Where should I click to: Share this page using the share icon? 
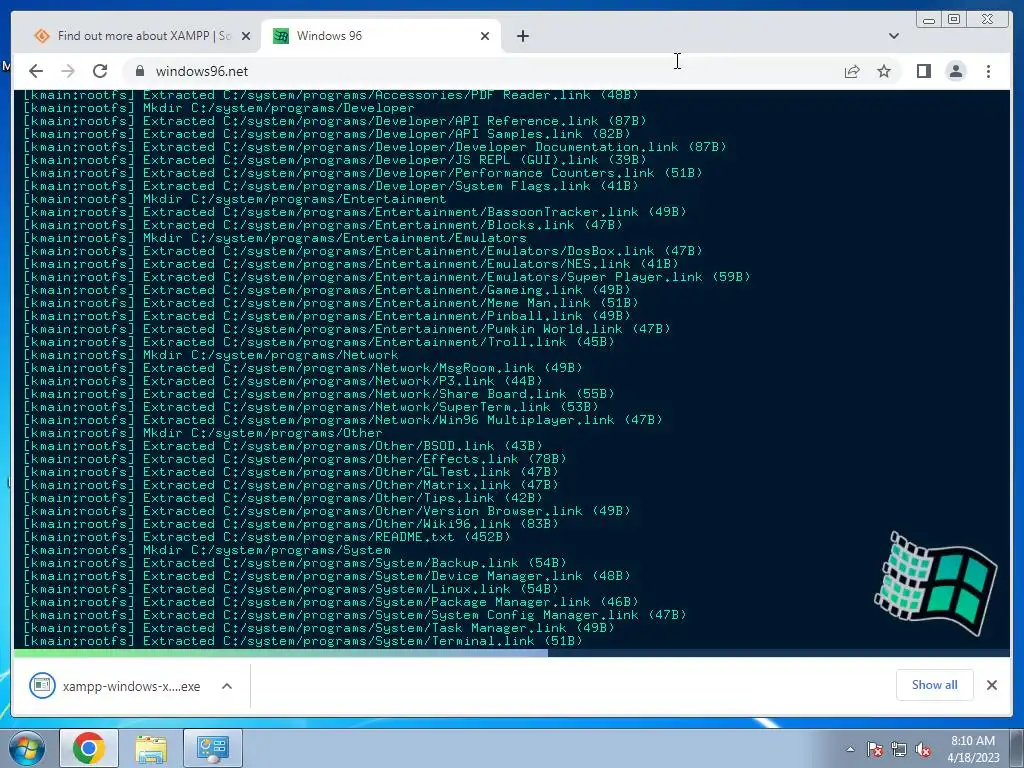(x=852, y=71)
